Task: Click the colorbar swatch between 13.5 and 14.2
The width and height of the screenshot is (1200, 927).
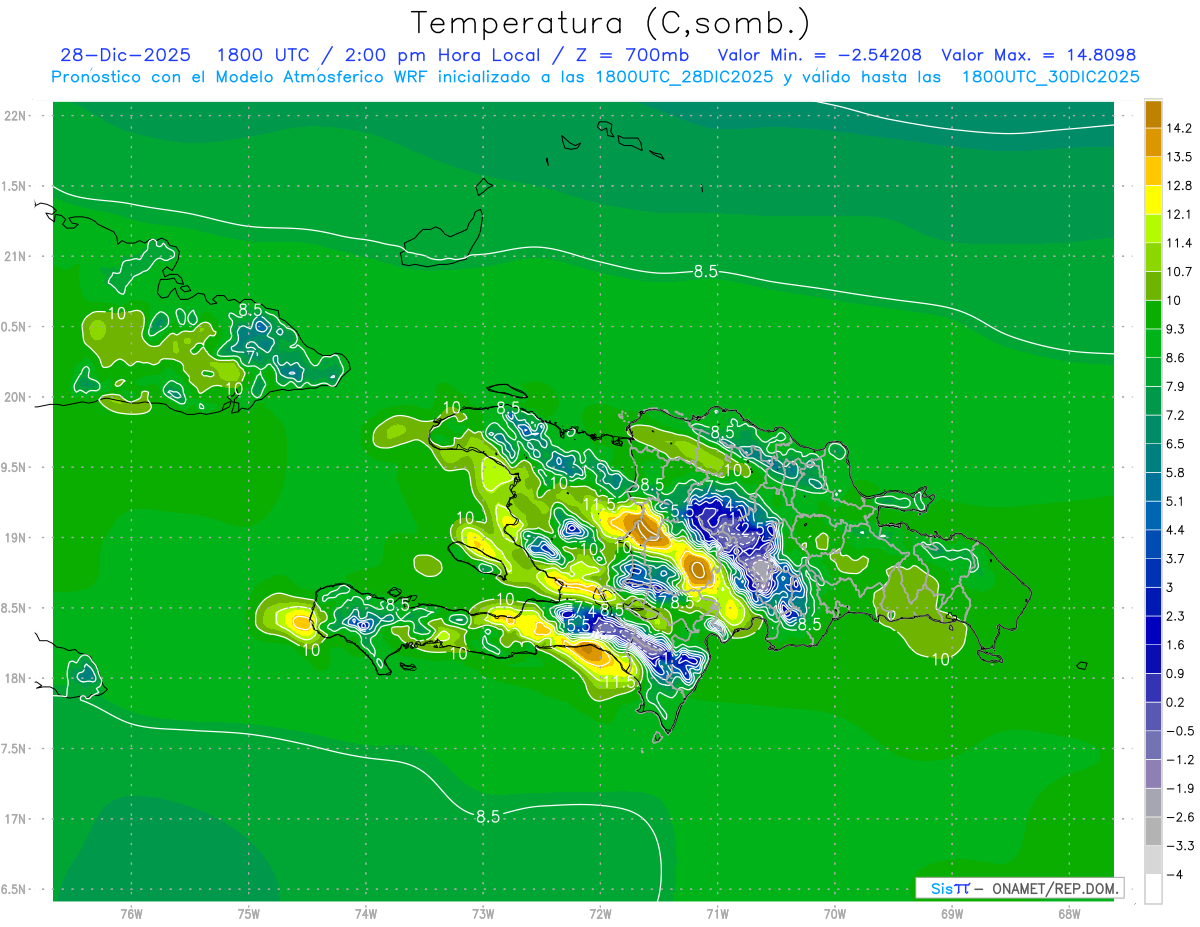Action: coord(1153,141)
